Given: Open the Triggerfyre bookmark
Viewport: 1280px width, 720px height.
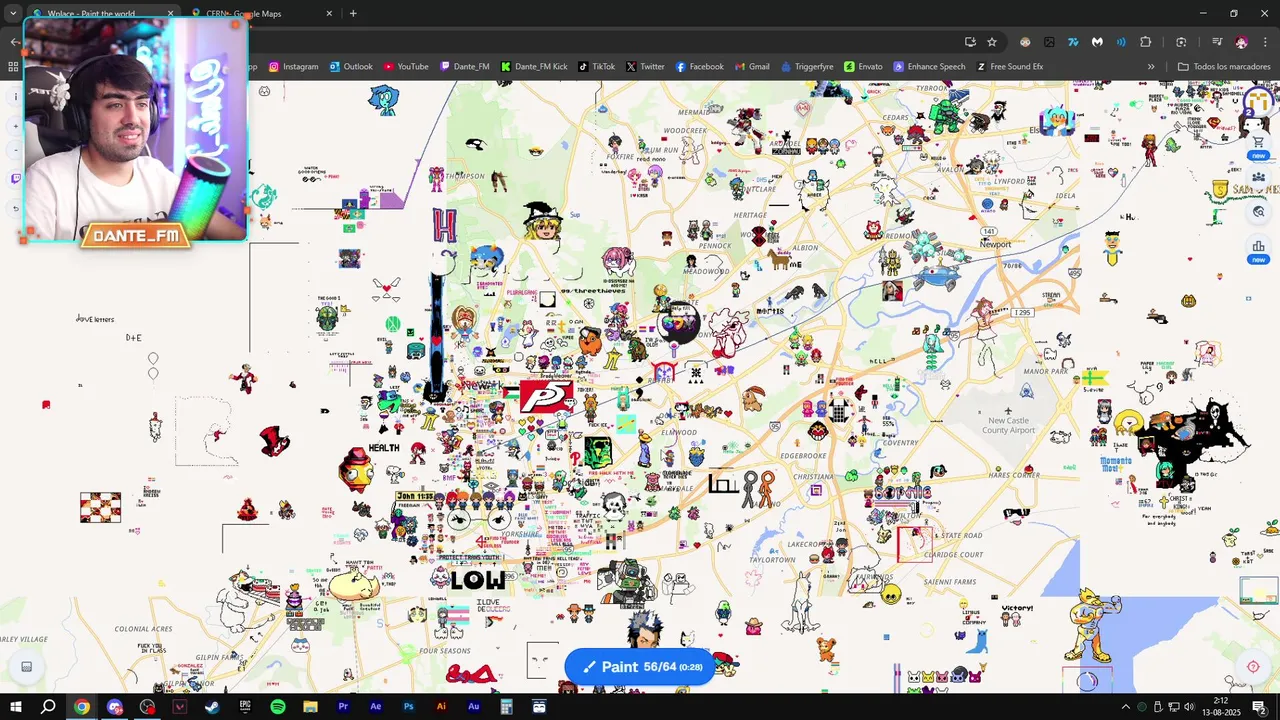Looking at the screenshot, I should coord(807,67).
